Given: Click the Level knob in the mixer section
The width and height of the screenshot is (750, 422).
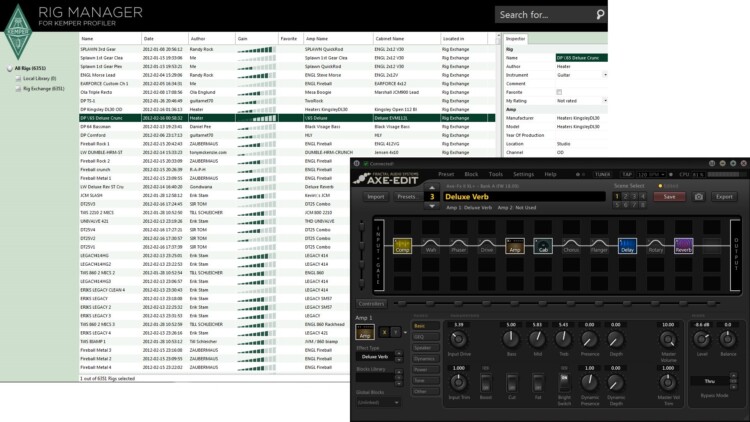Looking at the screenshot, I should [702, 339].
